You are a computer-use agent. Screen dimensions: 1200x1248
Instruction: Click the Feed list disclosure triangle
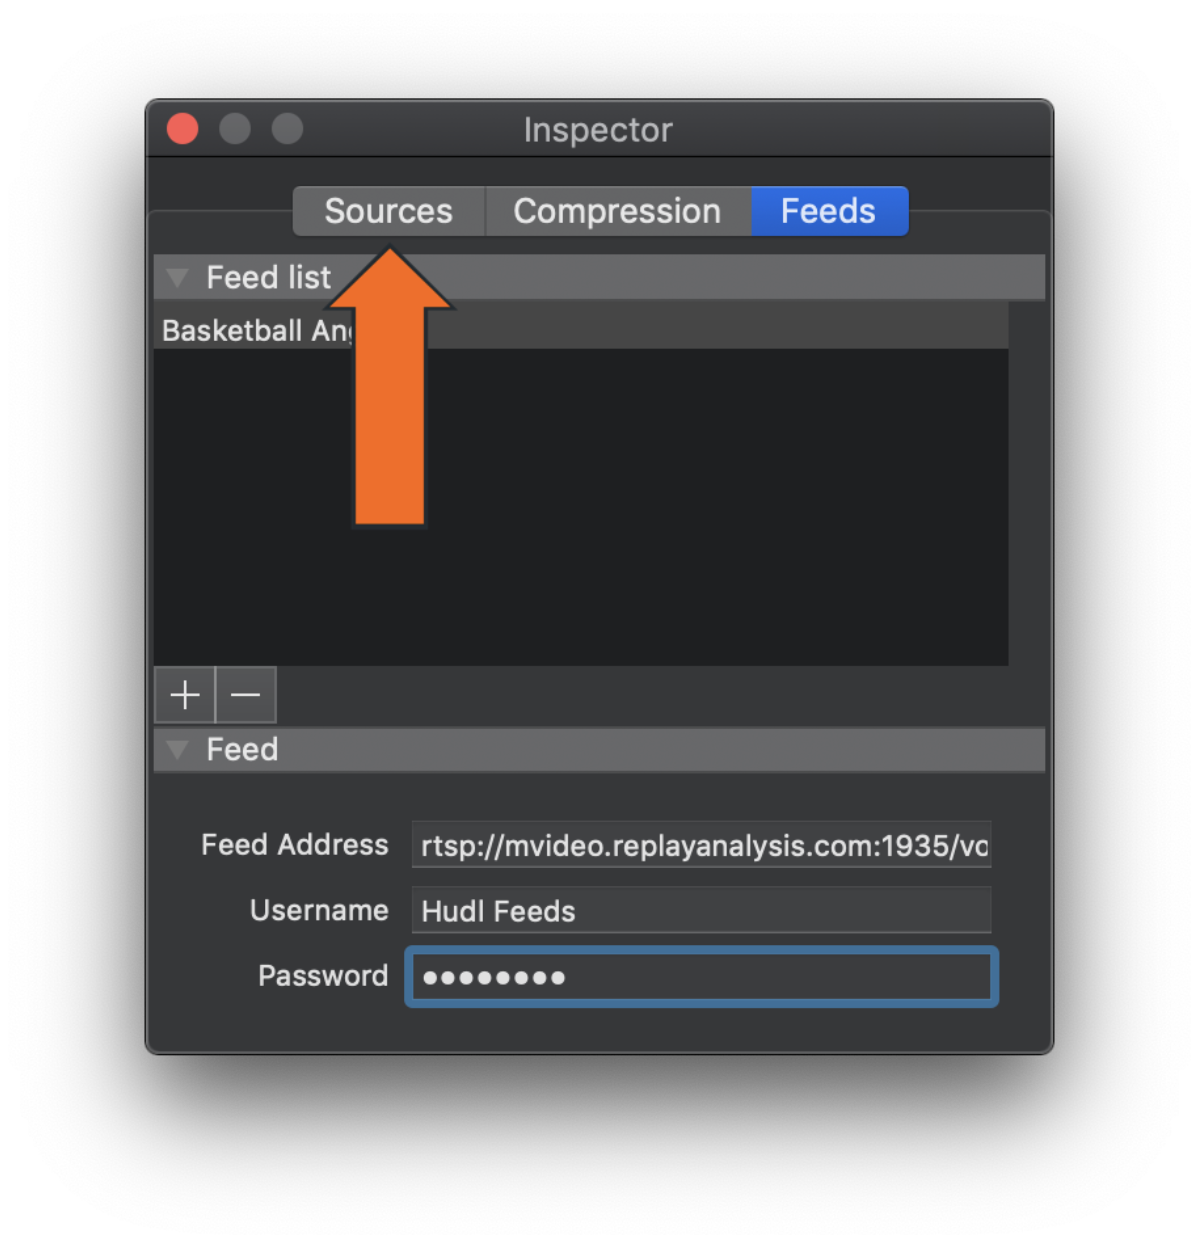[177, 278]
